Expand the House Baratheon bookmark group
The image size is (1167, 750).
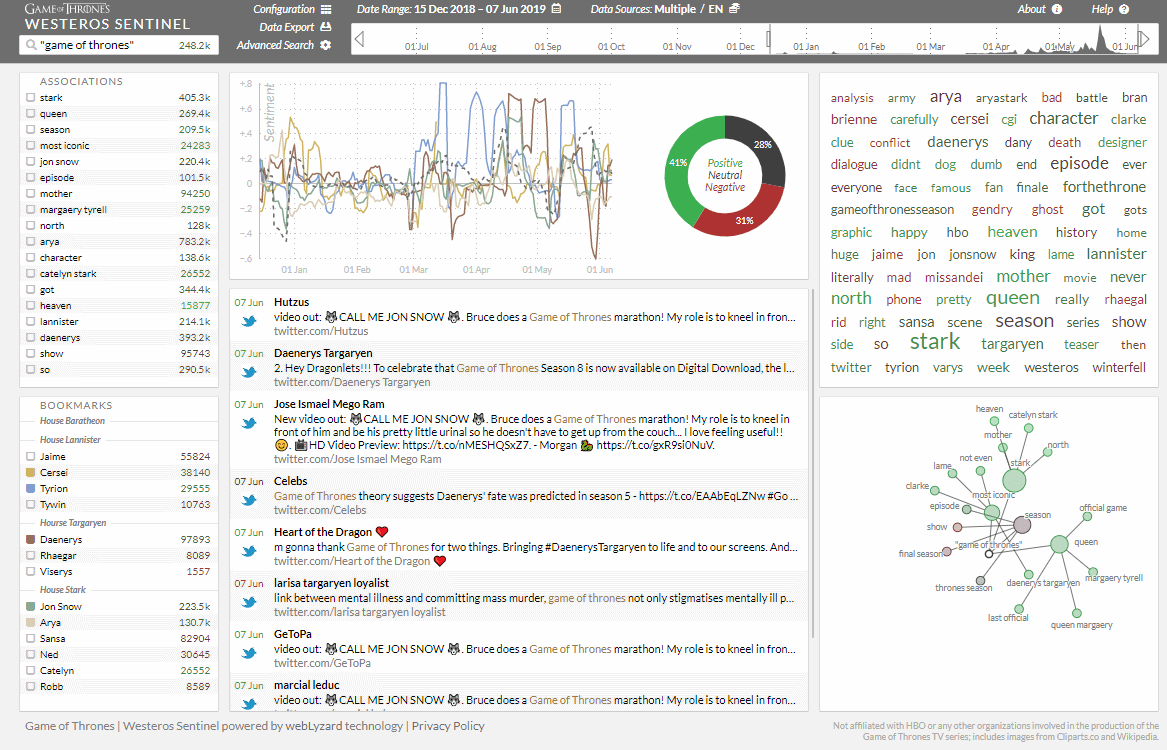[72, 421]
